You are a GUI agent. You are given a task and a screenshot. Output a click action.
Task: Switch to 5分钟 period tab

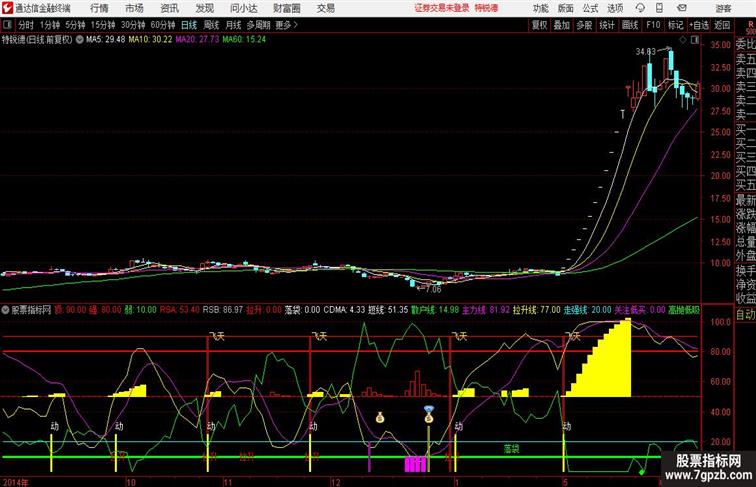pyautogui.click(x=75, y=25)
